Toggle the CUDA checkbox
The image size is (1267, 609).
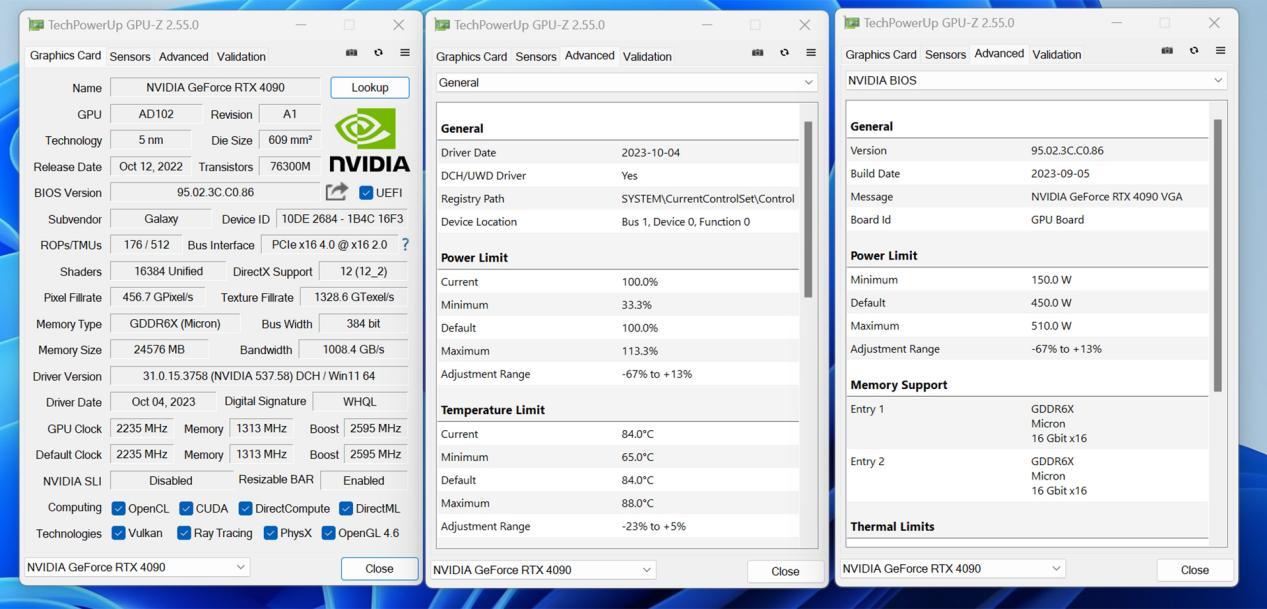coord(186,508)
